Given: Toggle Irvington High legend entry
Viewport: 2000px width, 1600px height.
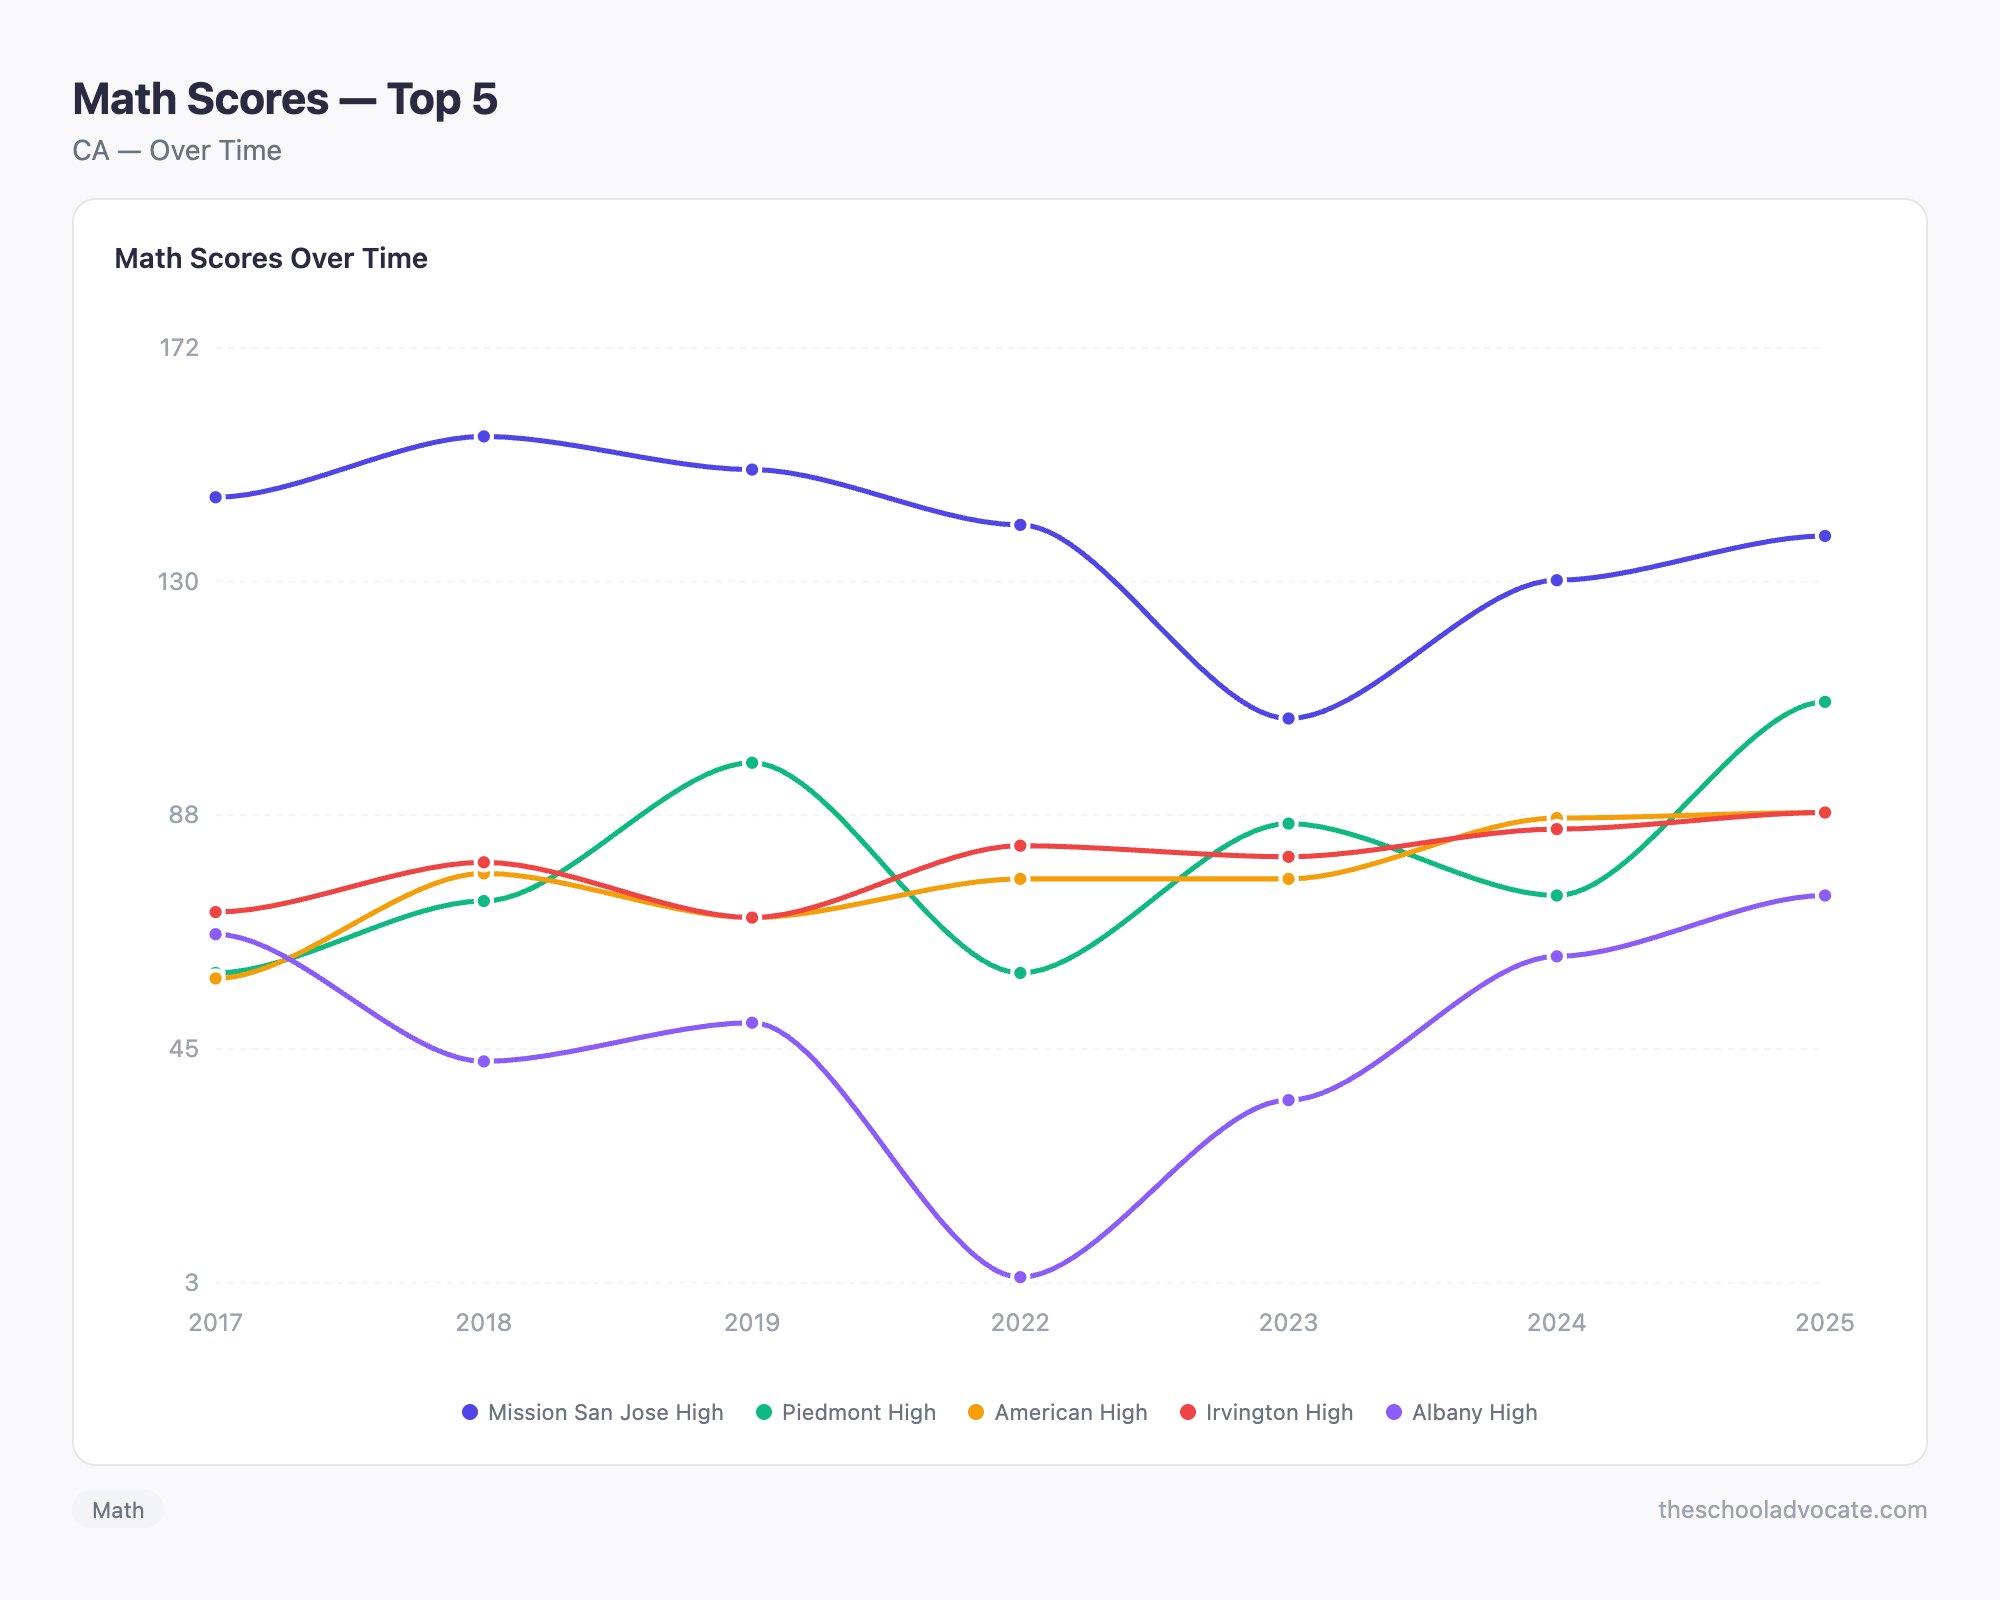Looking at the screenshot, I should (1267, 1412).
